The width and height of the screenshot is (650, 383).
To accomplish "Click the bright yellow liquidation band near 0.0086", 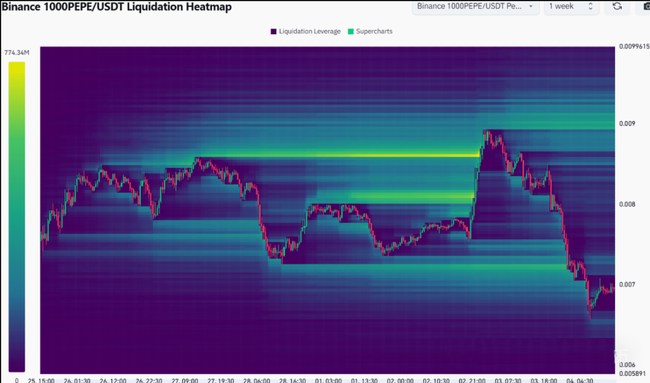I will pyautogui.click(x=340, y=155).
